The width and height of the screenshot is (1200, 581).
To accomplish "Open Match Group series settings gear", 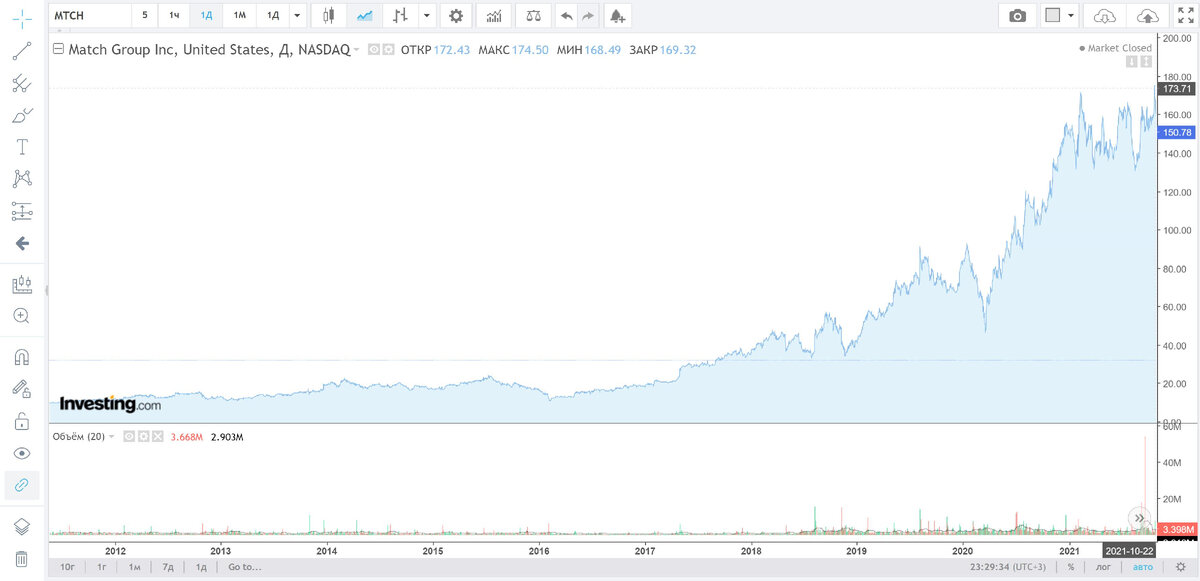I will click(x=388, y=49).
